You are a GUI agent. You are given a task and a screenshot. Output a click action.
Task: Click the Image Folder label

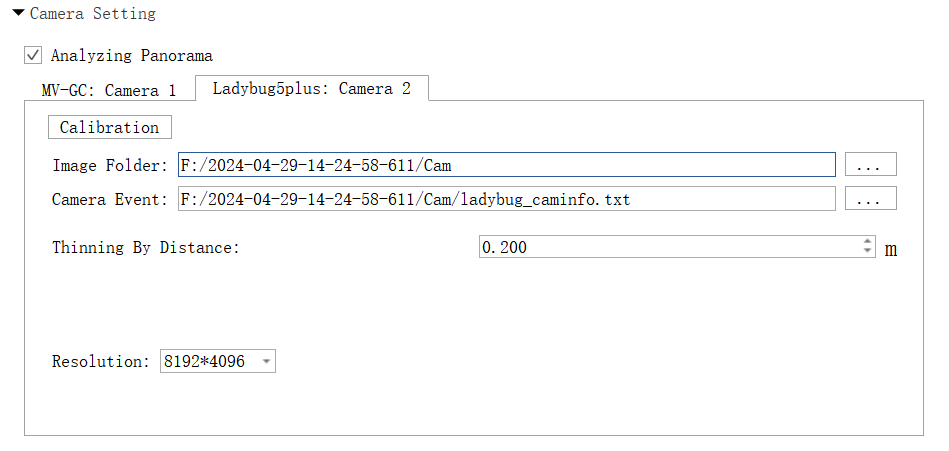(110, 165)
